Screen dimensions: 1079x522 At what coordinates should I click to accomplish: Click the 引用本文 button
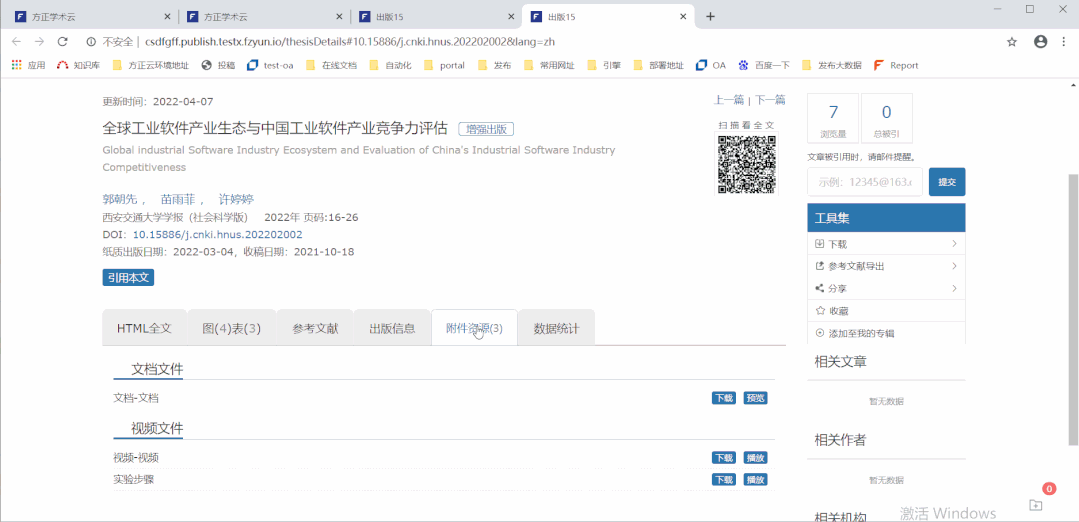pyautogui.click(x=128, y=277)
